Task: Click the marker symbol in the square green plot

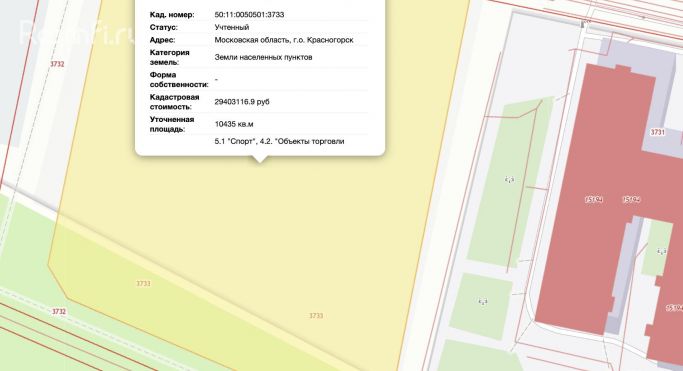Action: [x=483, y=301]
